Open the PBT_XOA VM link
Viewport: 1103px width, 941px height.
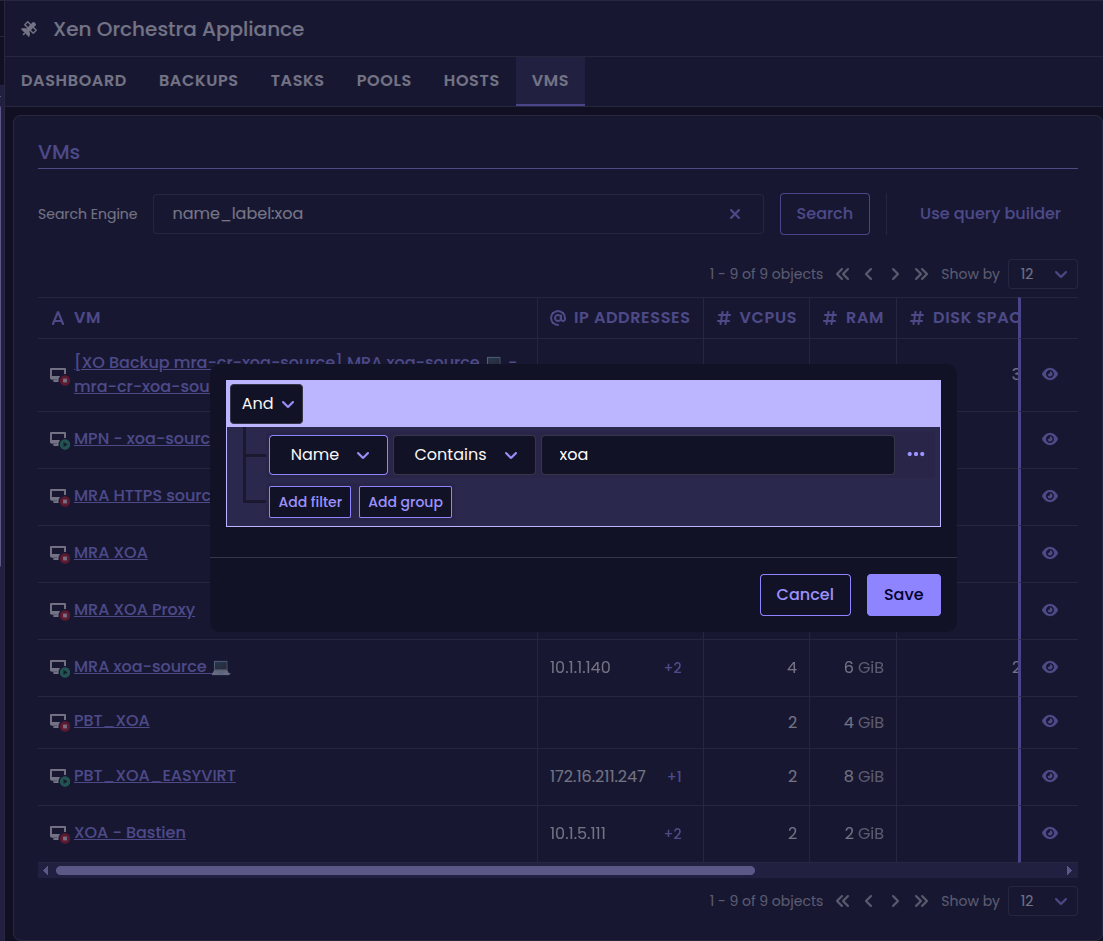click(111, 721)
